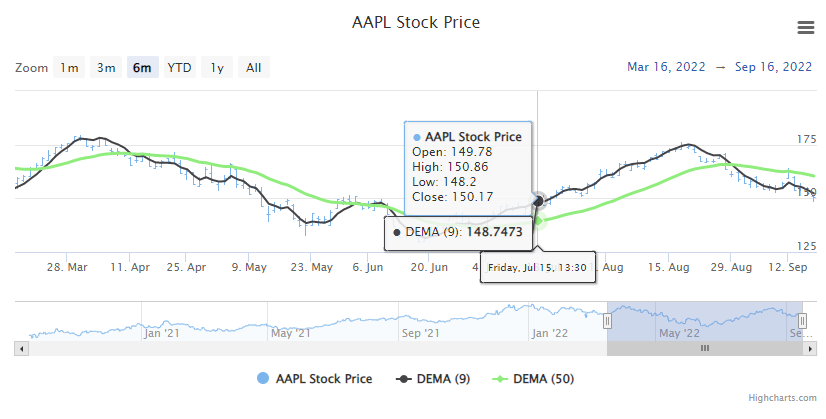Click the navigator left range handle

click(607, 320)
